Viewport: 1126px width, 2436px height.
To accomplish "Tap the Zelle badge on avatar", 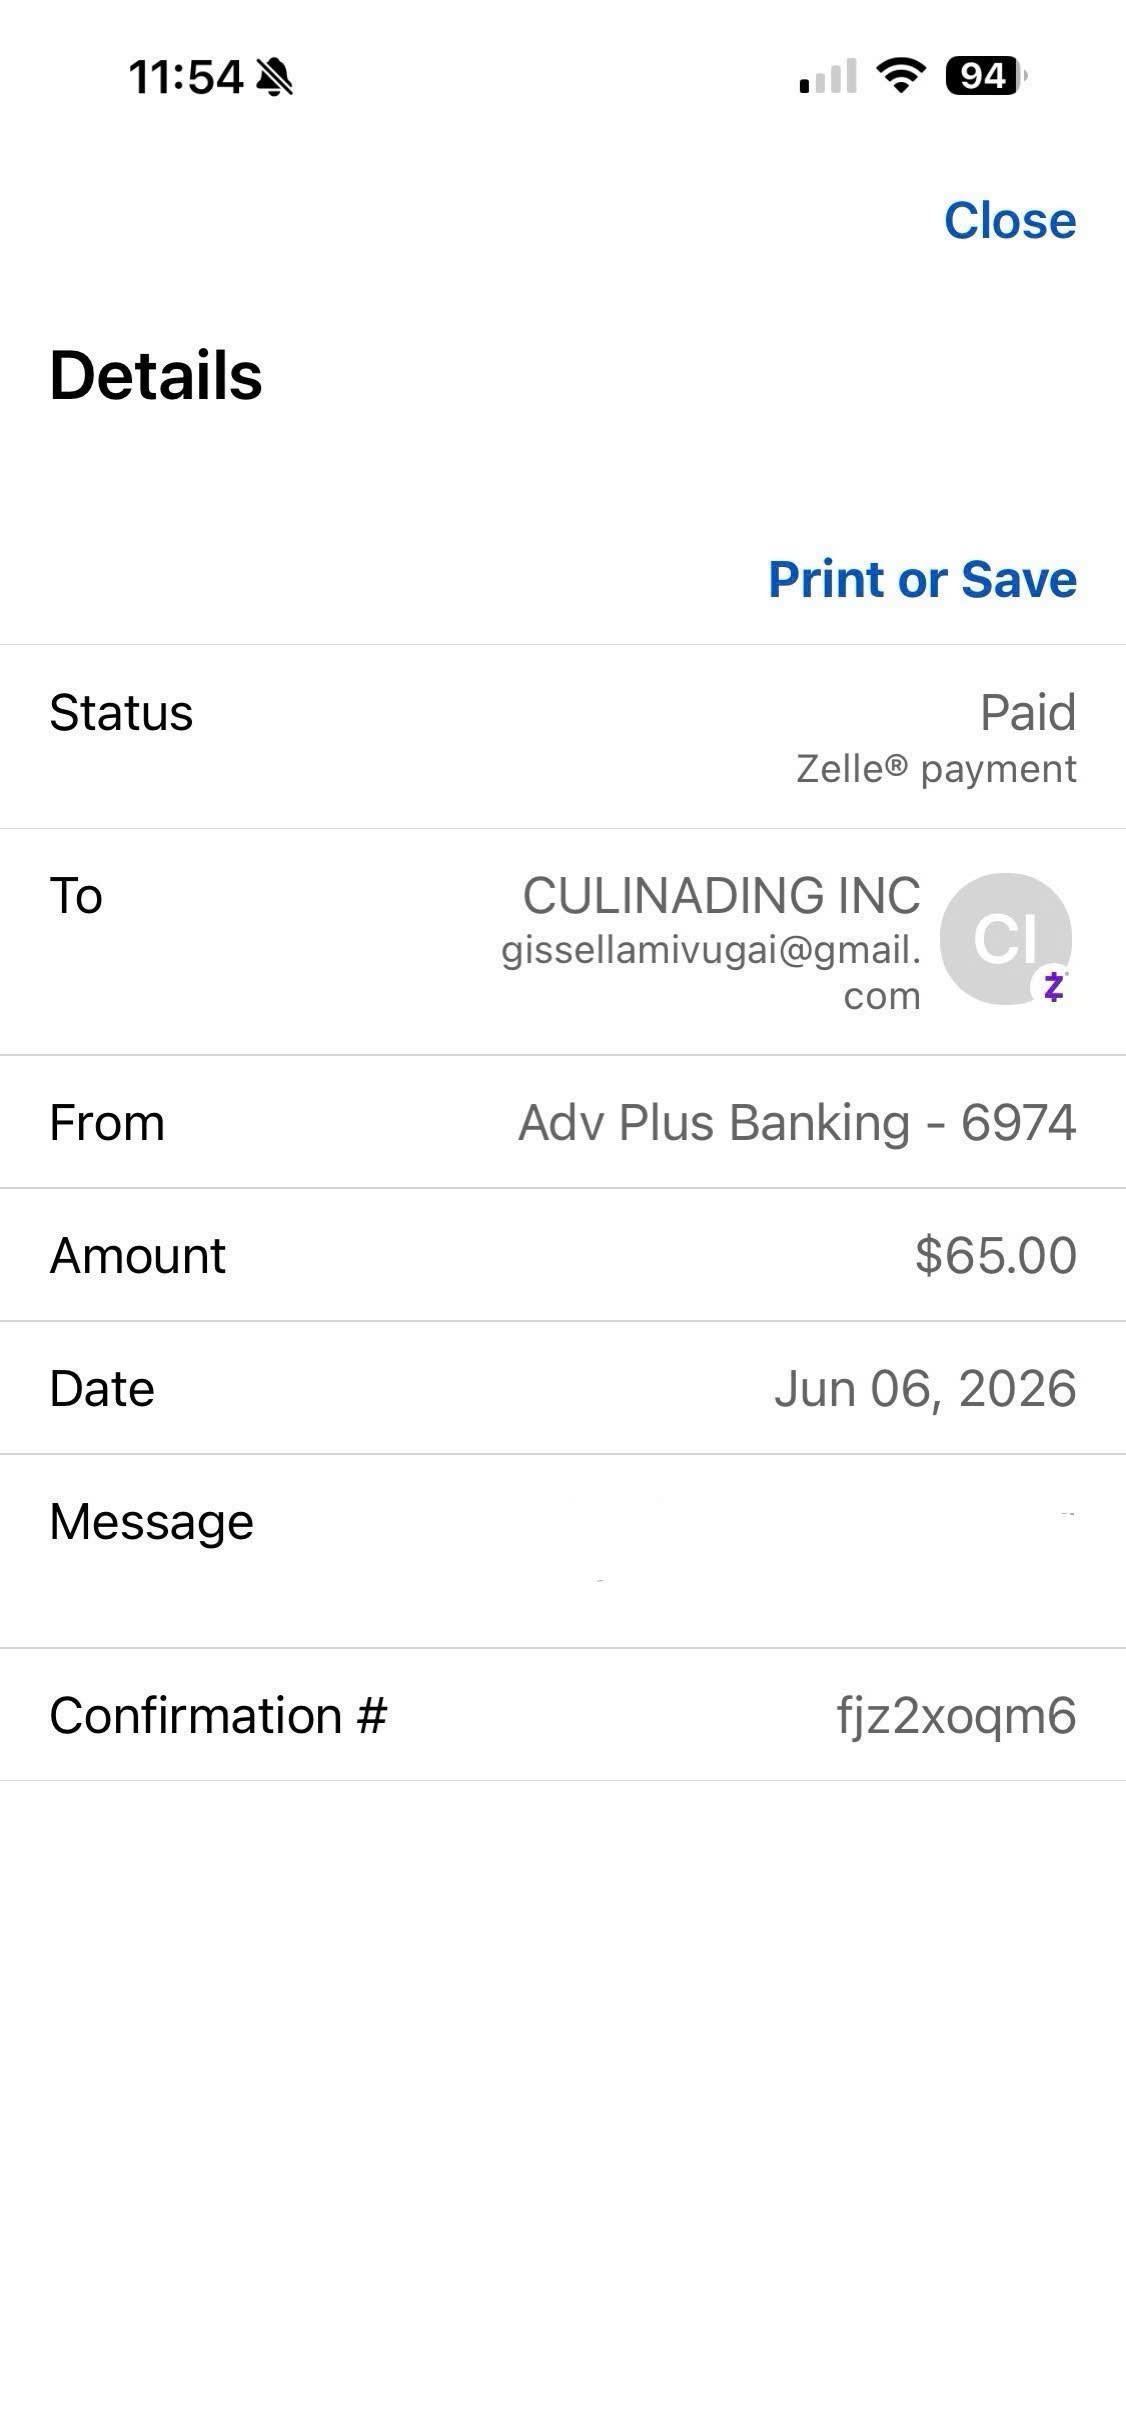I will click(x=1053, y=986).
